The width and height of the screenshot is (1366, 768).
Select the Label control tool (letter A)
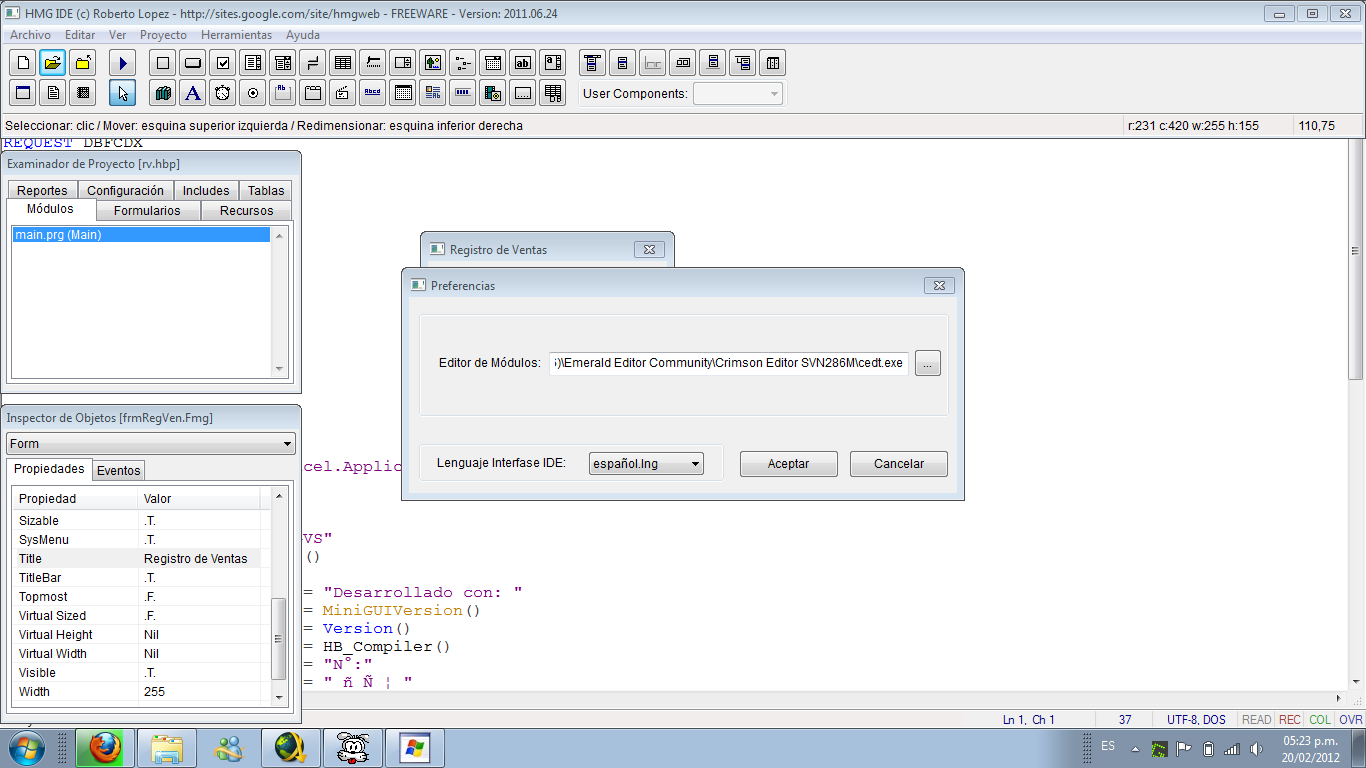click(193, 93)
